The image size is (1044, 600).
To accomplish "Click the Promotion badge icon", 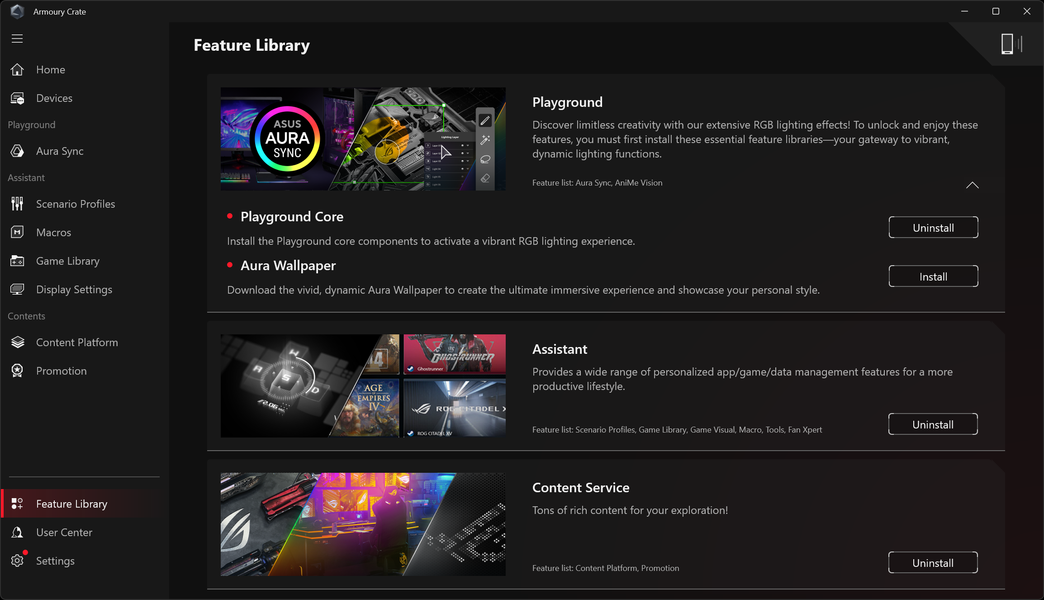I will 17,371.
